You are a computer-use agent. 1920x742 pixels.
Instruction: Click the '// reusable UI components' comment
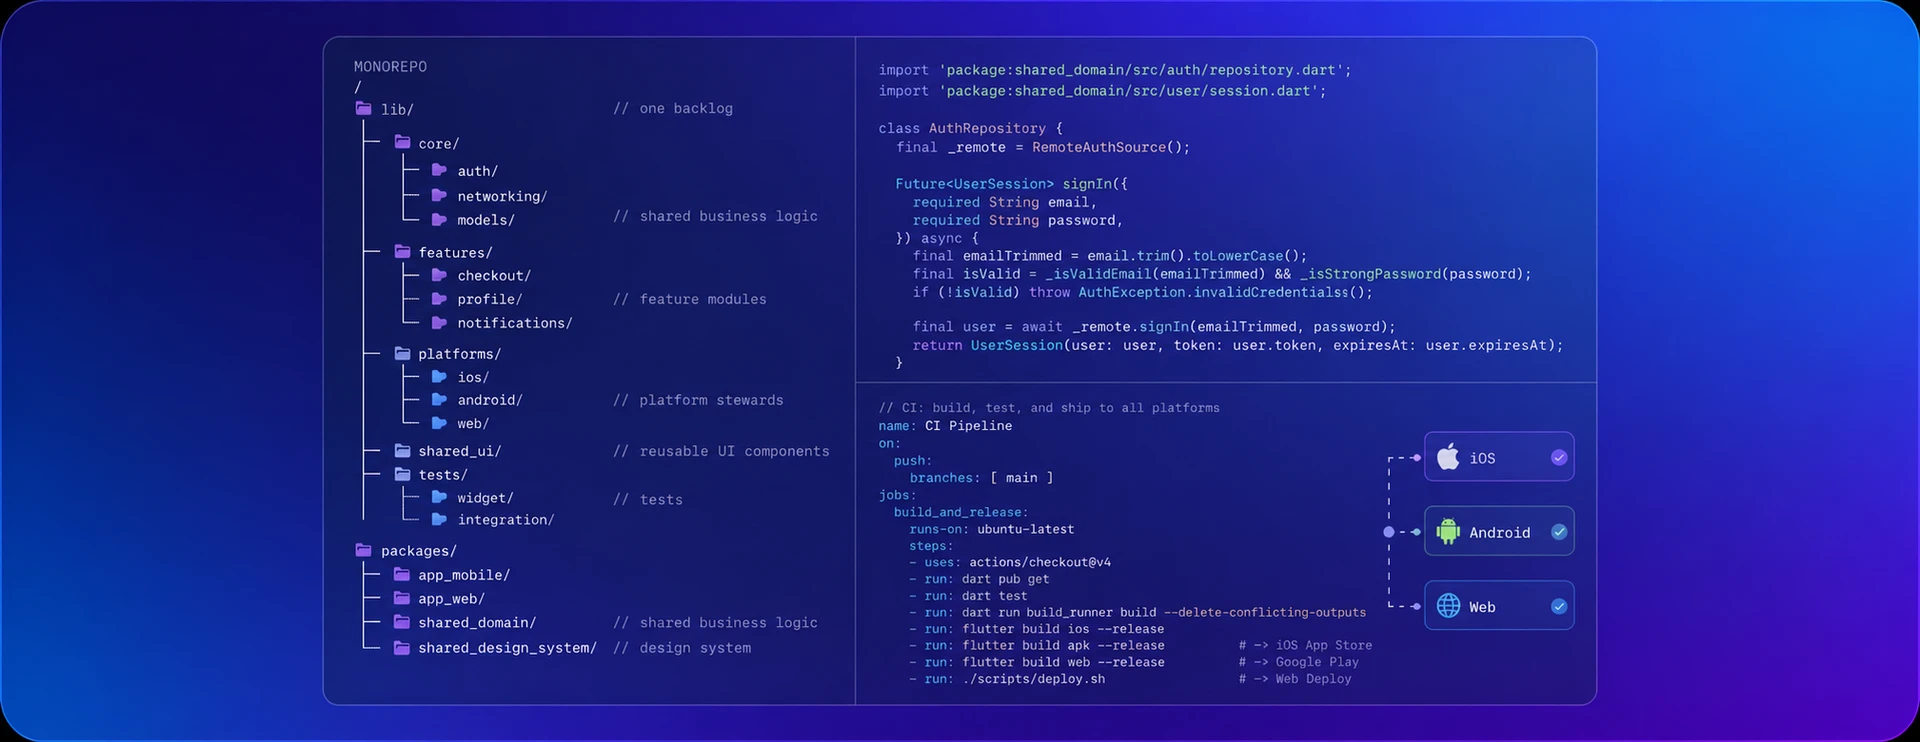point(721,451)
